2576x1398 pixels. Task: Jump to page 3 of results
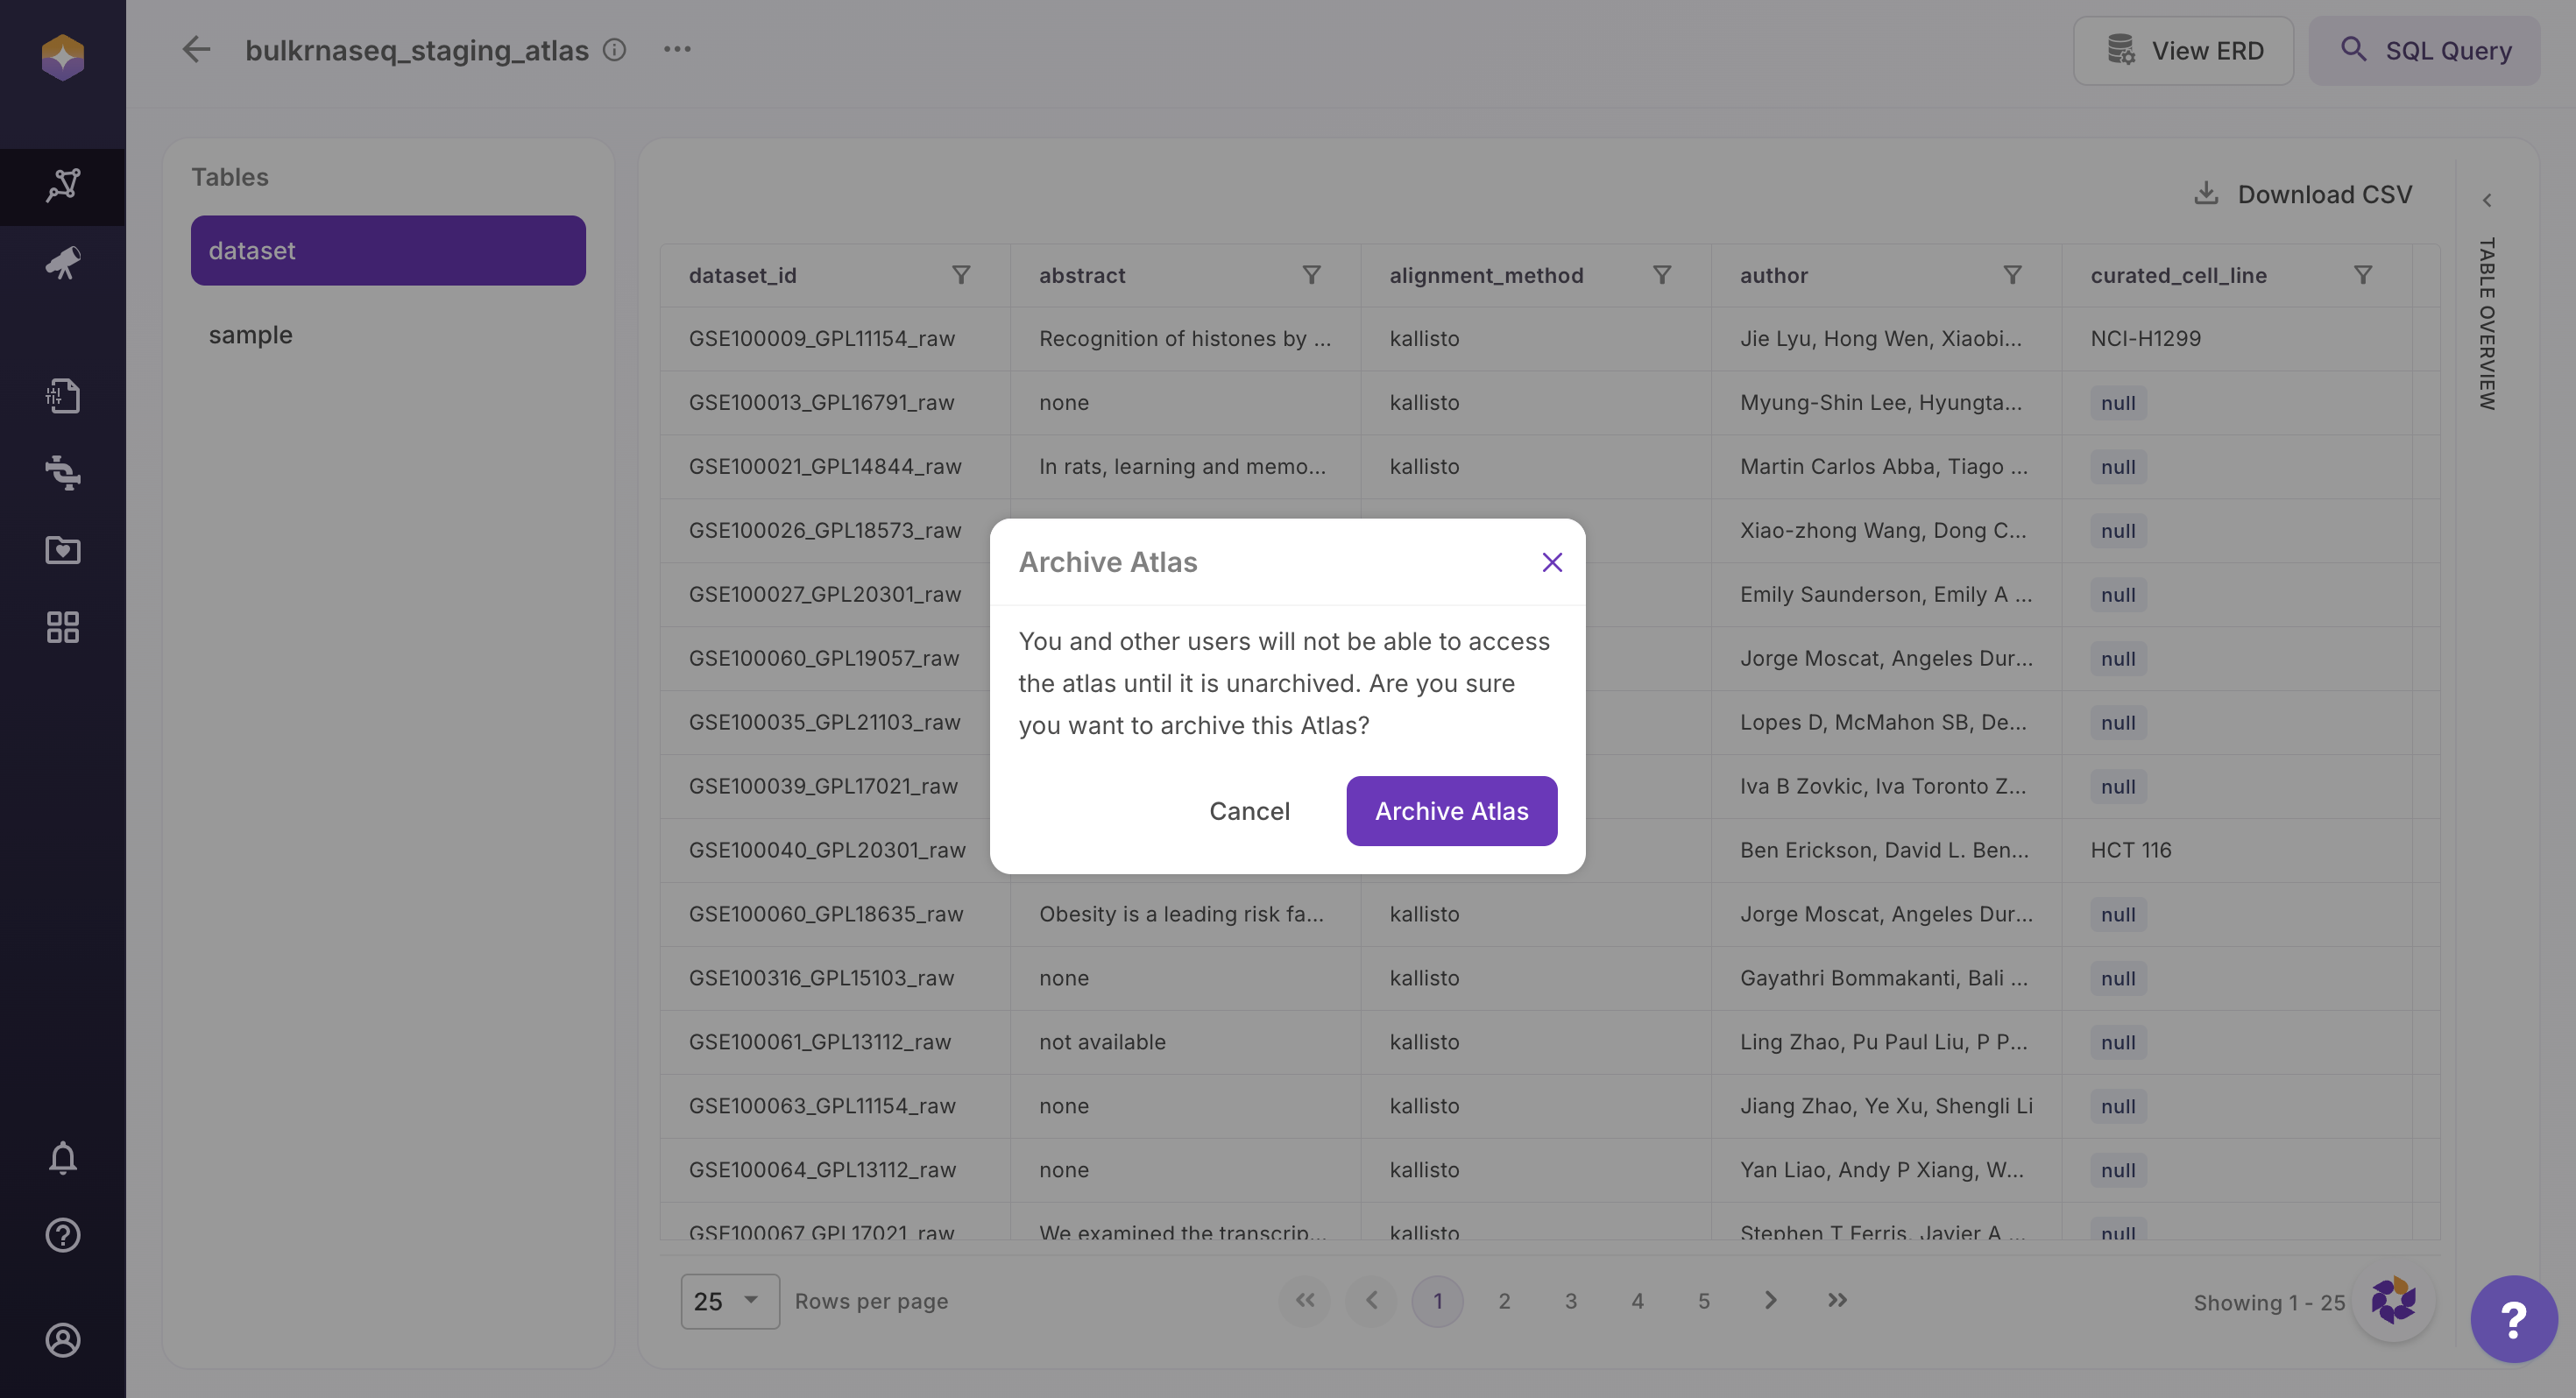click(x=1570, y=1301)
